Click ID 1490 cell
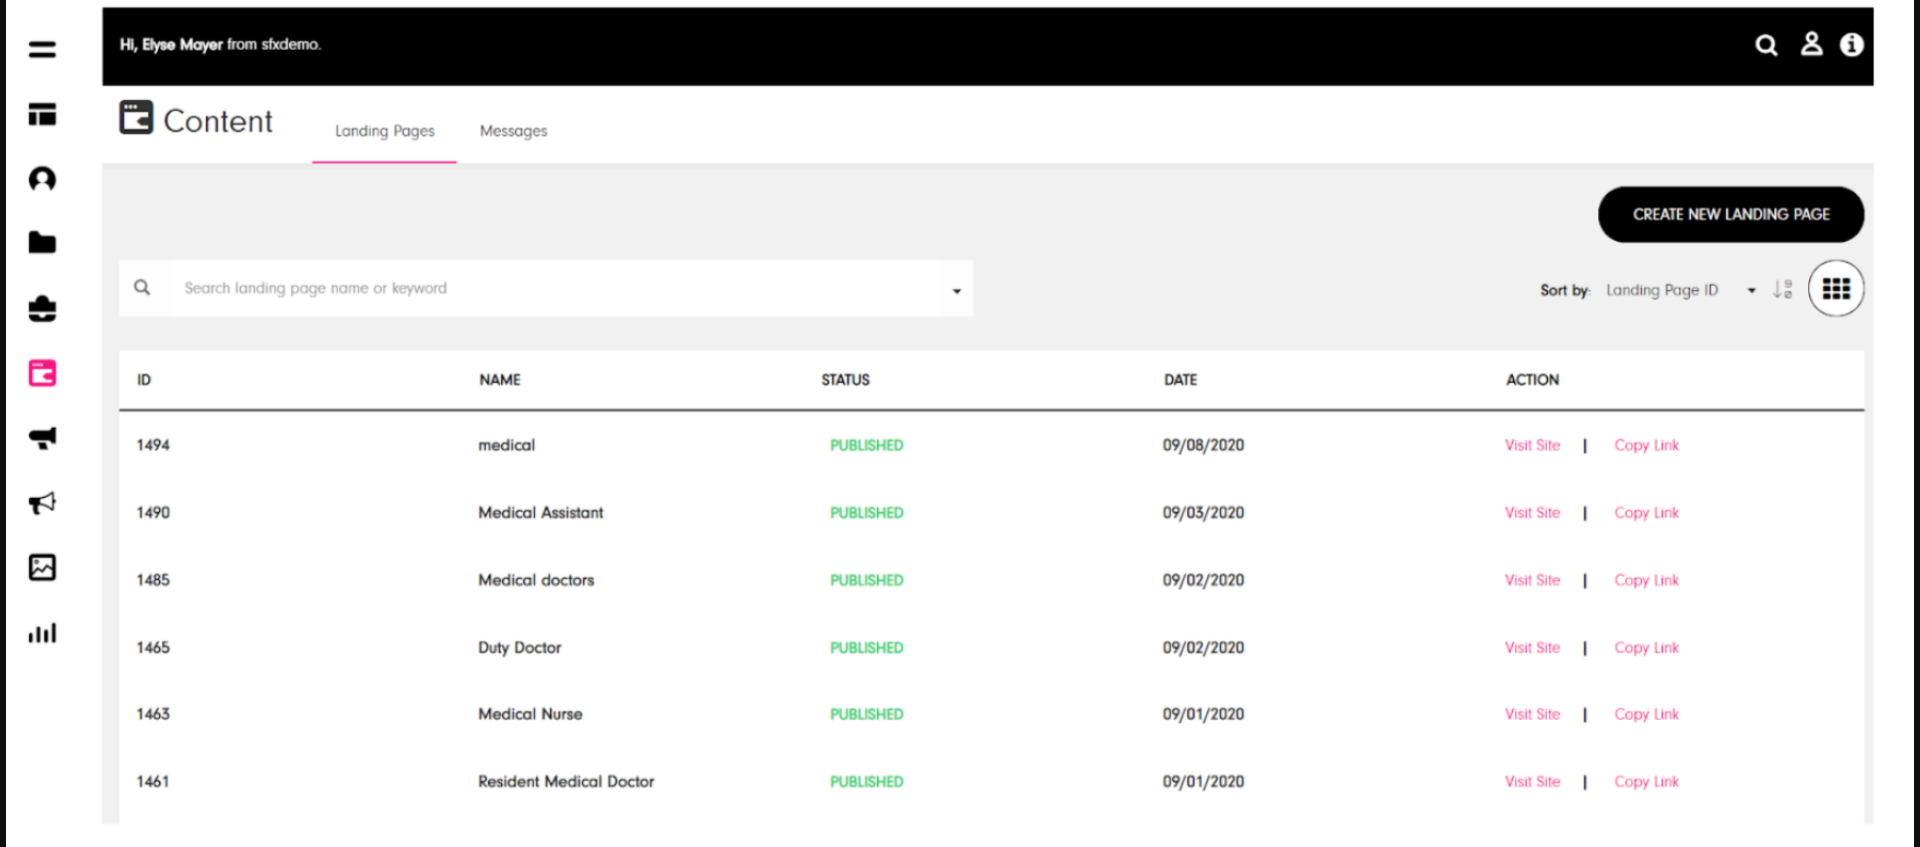This screenshot has width=1920, height=847. (153, 512)
